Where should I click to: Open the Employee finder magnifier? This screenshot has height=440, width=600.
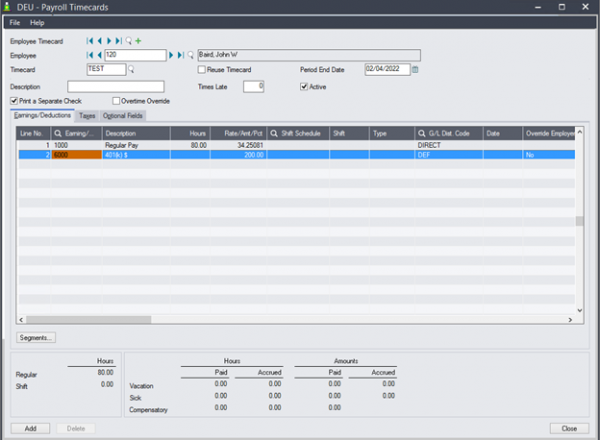point(191,55)
